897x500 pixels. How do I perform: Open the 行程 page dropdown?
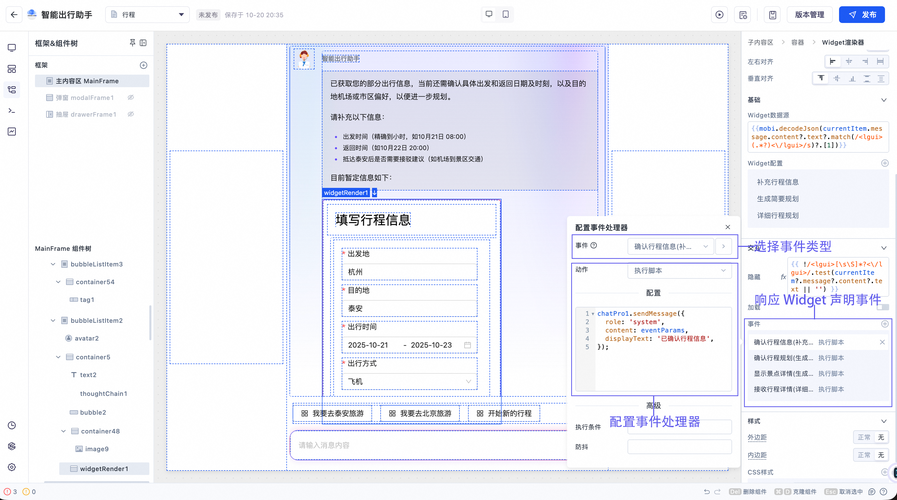(148, 15)
